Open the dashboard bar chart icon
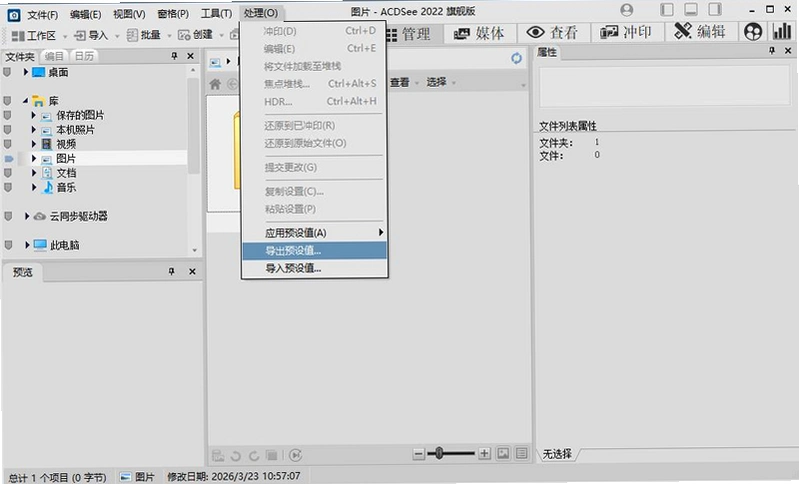The height and width of the screenshot is (484, 799). 782,32
